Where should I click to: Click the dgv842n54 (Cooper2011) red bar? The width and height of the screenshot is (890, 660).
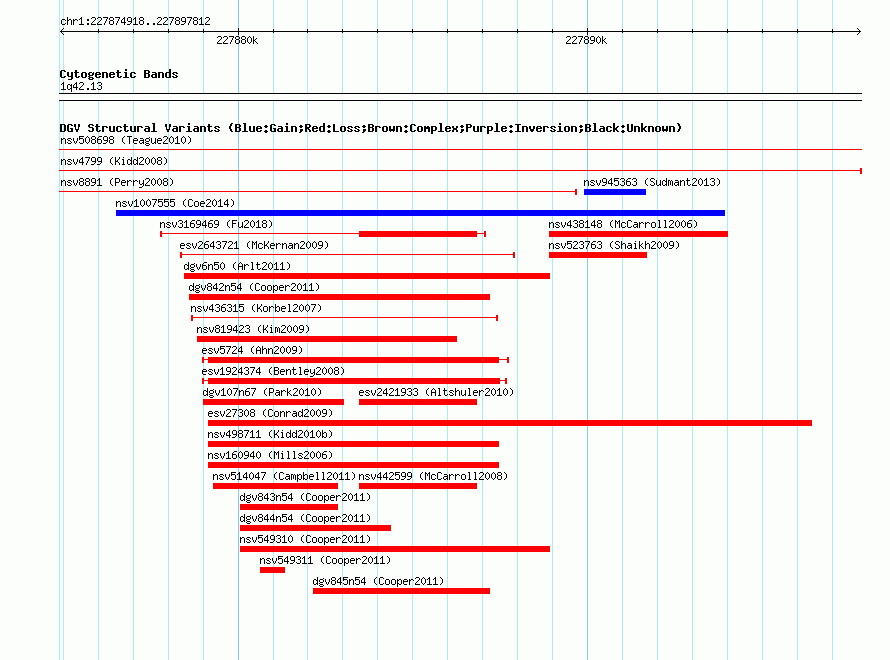click(339, 297)
